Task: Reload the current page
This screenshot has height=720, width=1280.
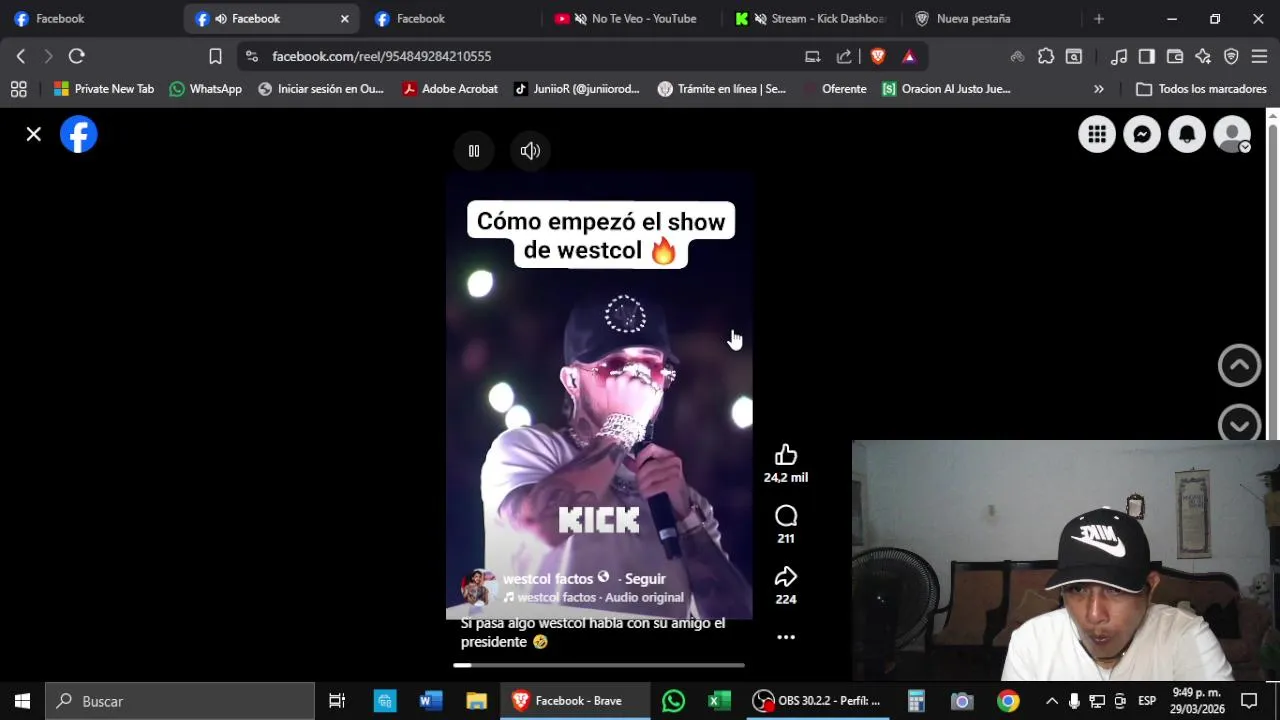Action: tap(77, 57)
